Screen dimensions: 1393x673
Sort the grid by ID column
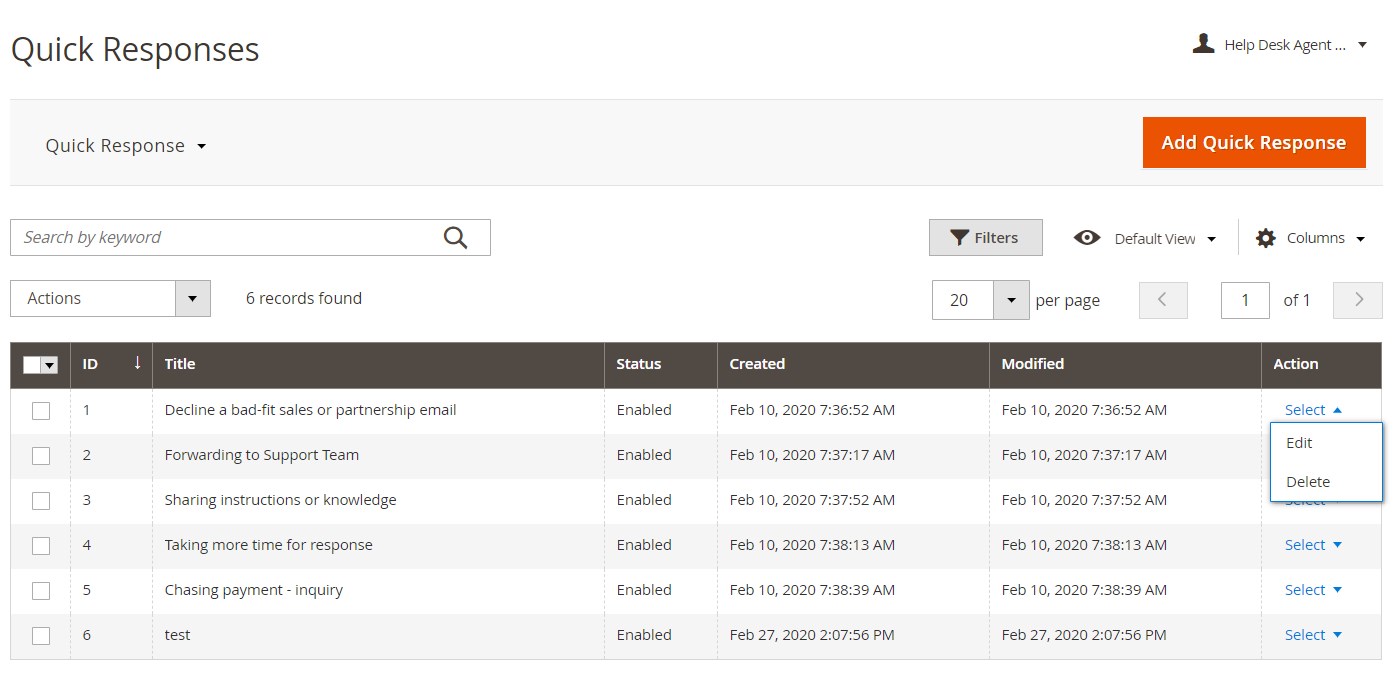pyautogui.click(x=111, y=364)
